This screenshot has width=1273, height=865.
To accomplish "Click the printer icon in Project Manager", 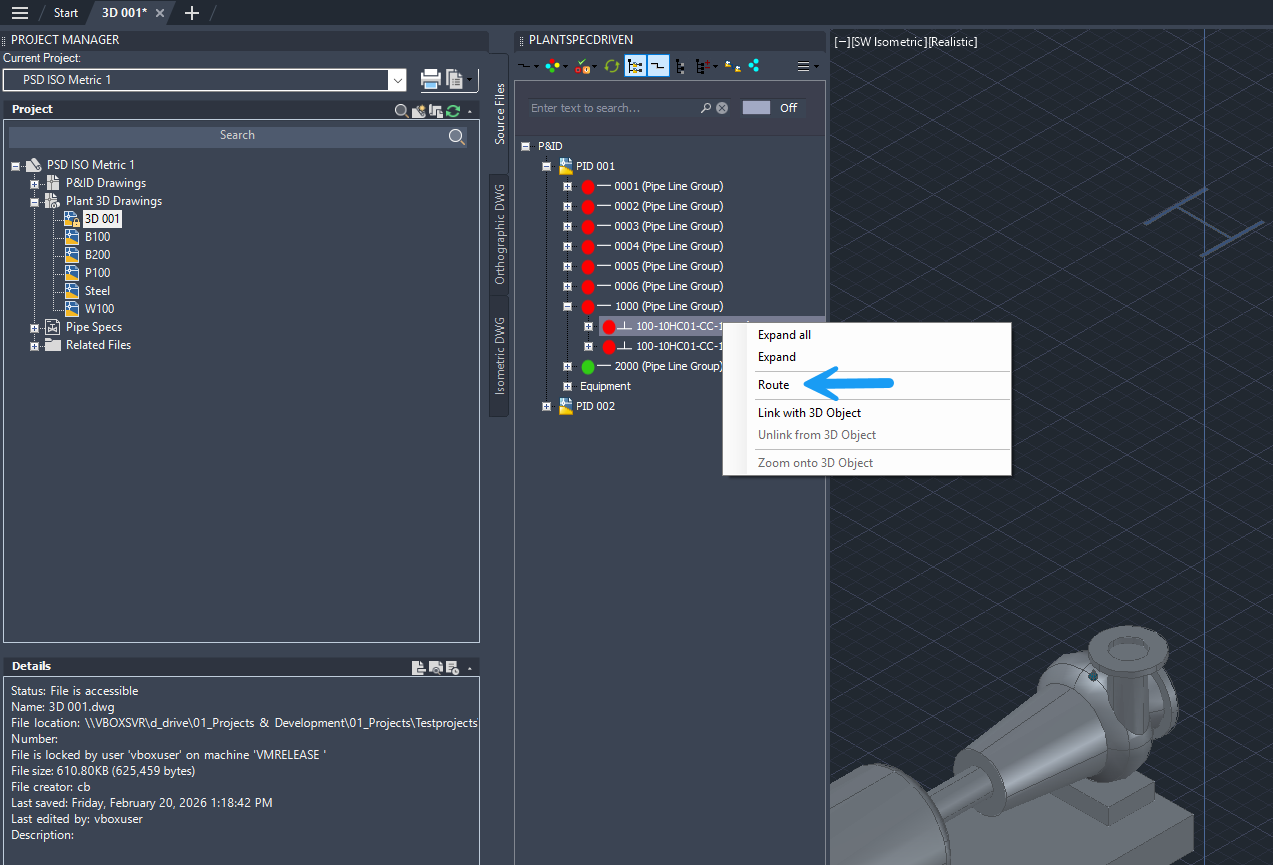I will coord(431,79).
